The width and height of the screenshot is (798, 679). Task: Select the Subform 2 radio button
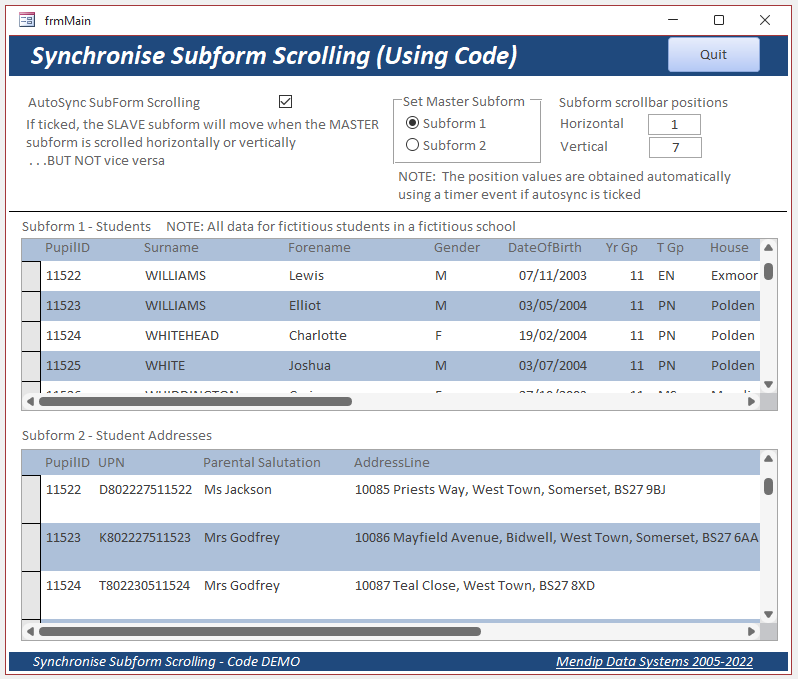(412, 145)
